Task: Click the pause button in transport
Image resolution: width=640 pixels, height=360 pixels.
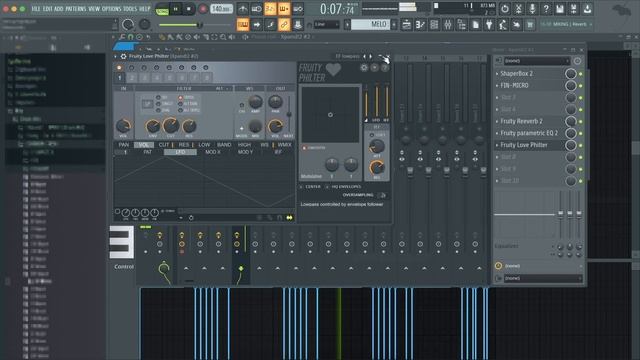Action: pos(176,9)
